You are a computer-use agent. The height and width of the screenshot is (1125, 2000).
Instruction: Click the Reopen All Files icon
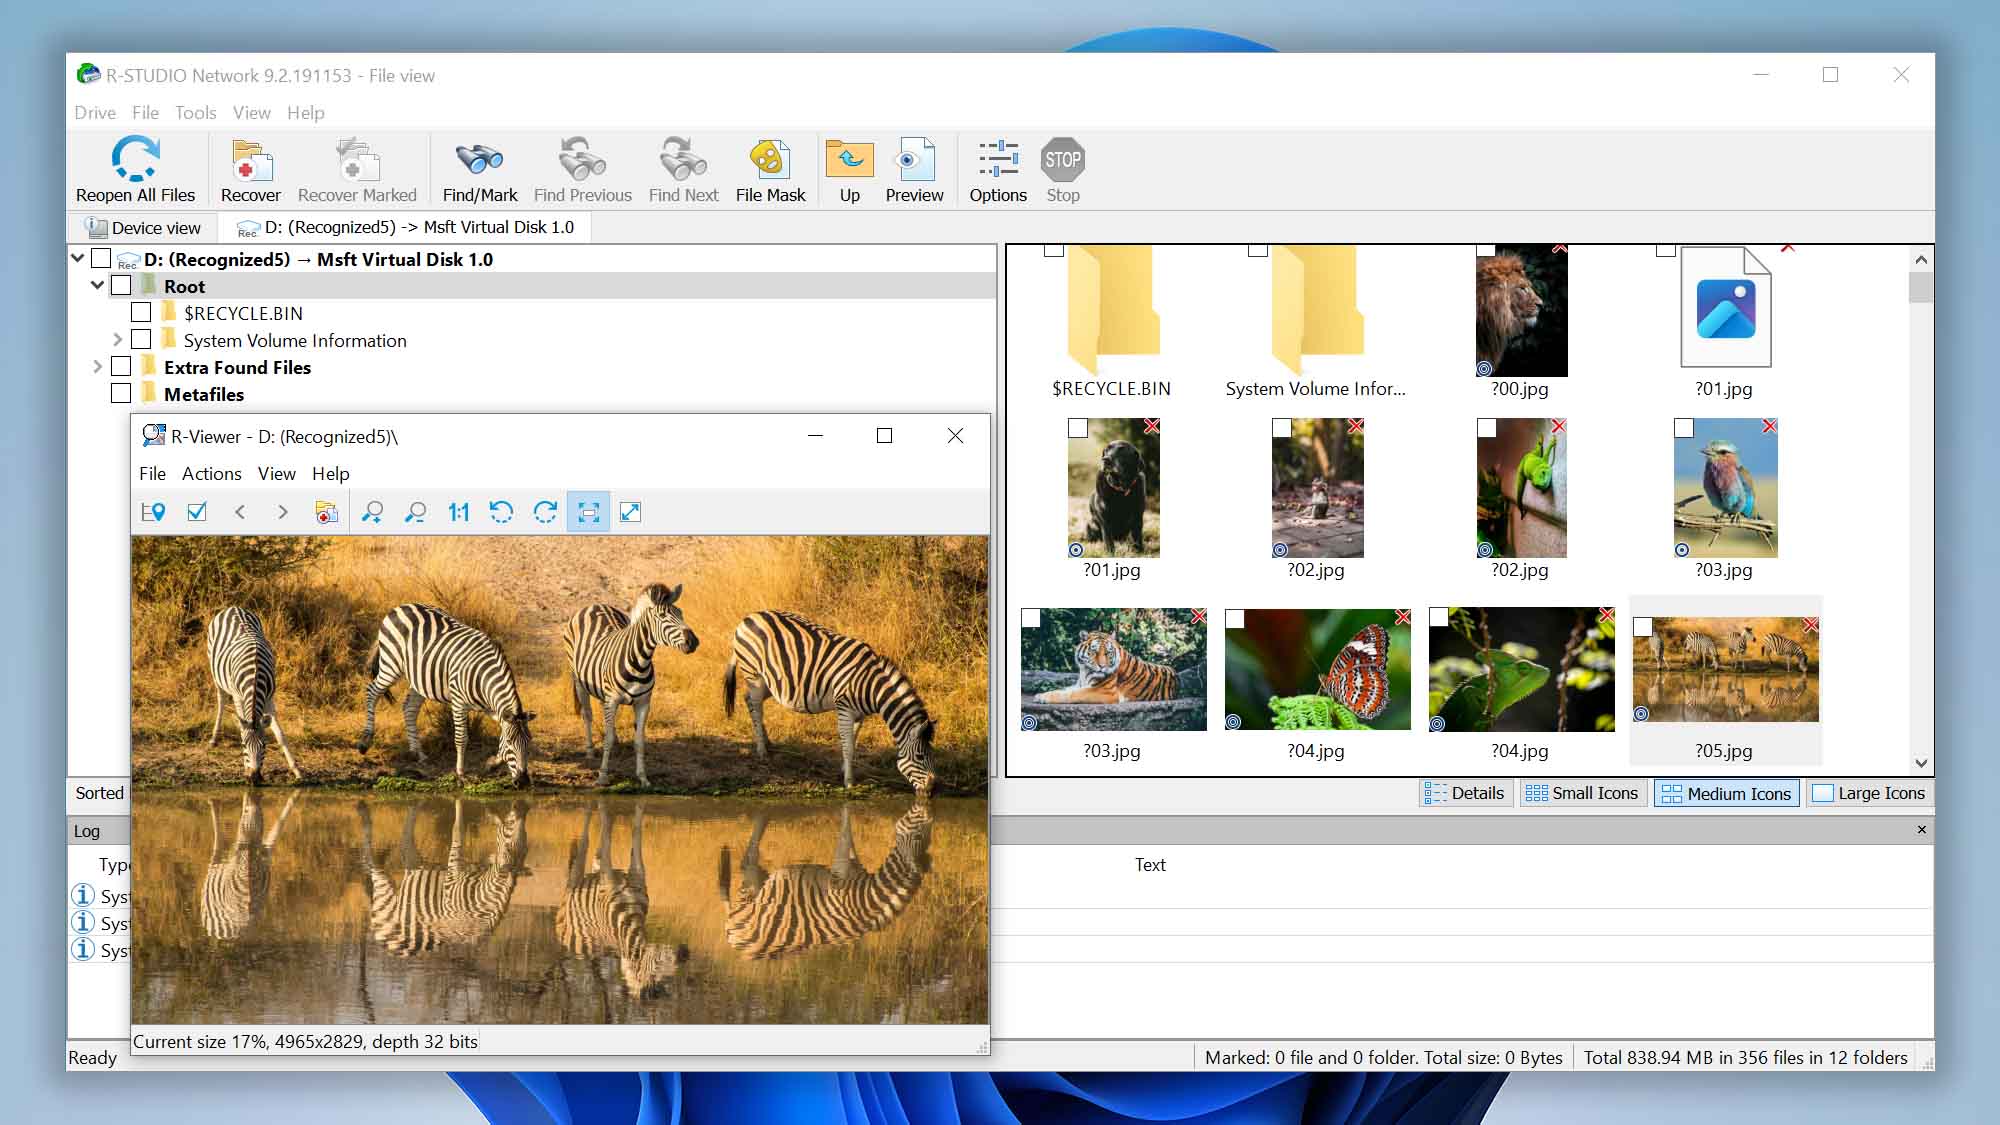(135, 160)
